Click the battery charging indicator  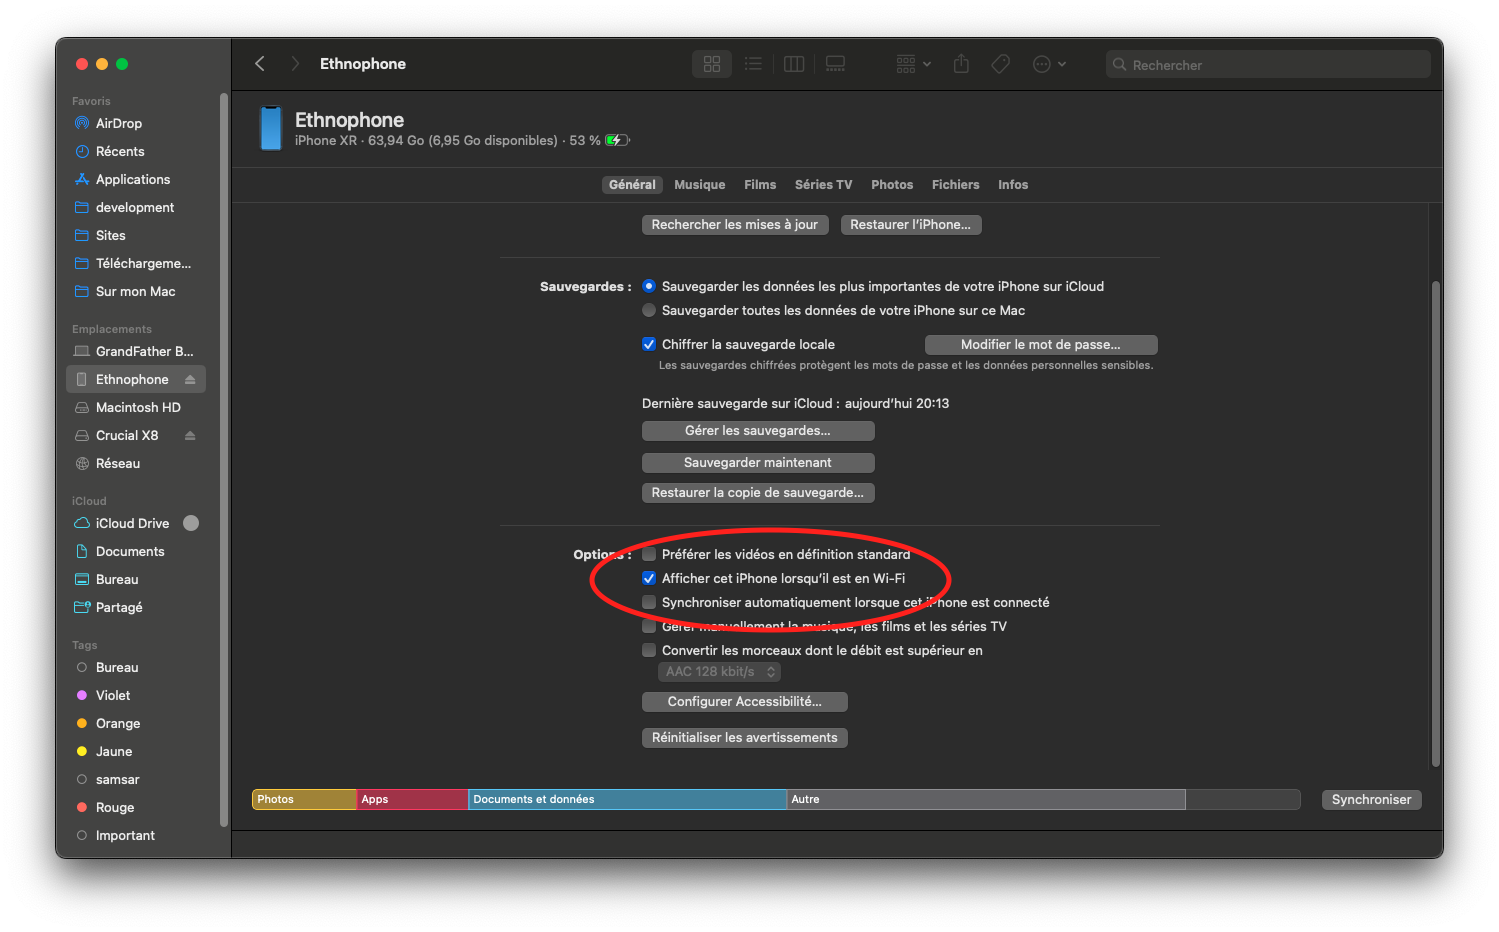tap(617, 140)
